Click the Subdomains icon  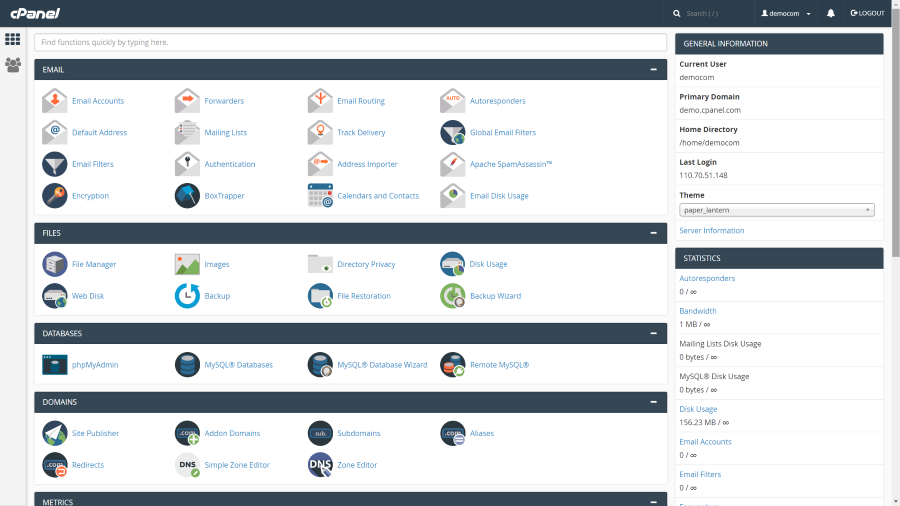pyautogui.click(x=320, y=433)
